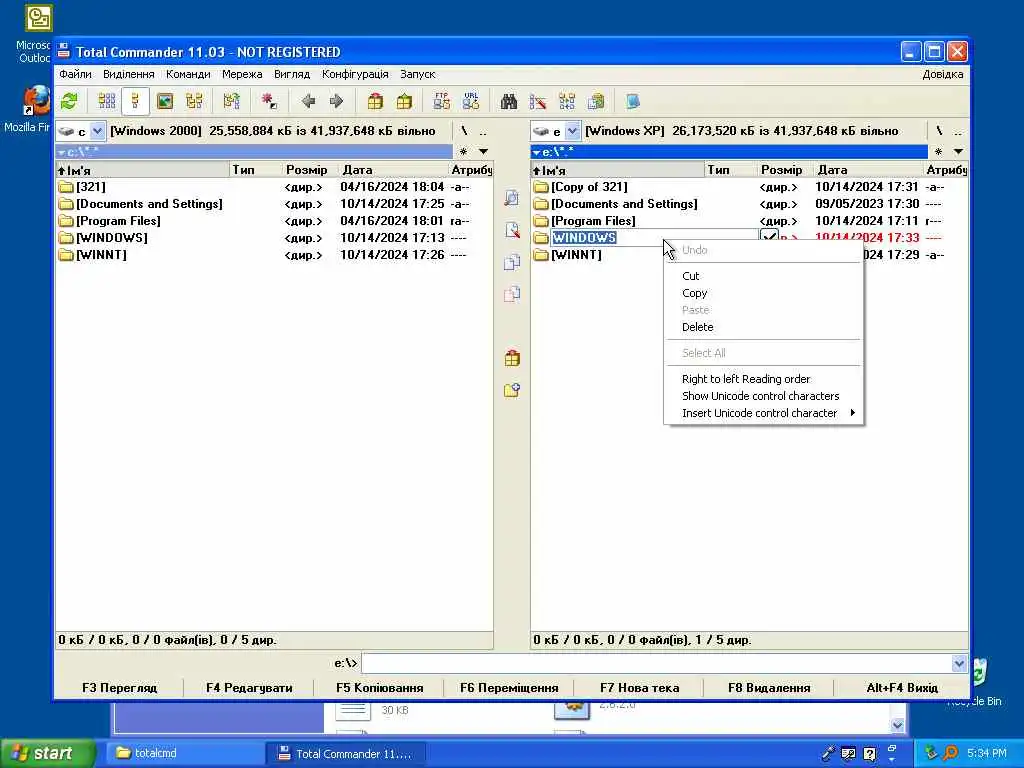This screenshot has width=1024, height=768.
Task: Select the [321] folder in left panel
Action: click(91, 187)
